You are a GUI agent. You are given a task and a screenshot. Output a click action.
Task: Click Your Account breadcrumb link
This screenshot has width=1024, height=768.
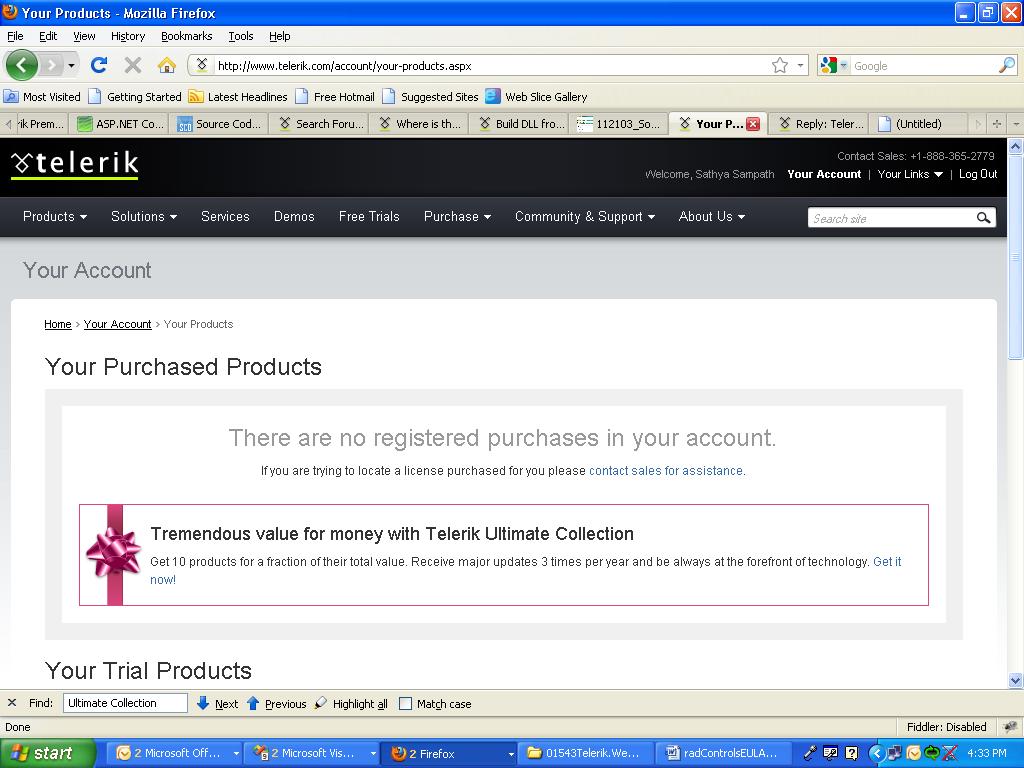[x=118, y=324]
